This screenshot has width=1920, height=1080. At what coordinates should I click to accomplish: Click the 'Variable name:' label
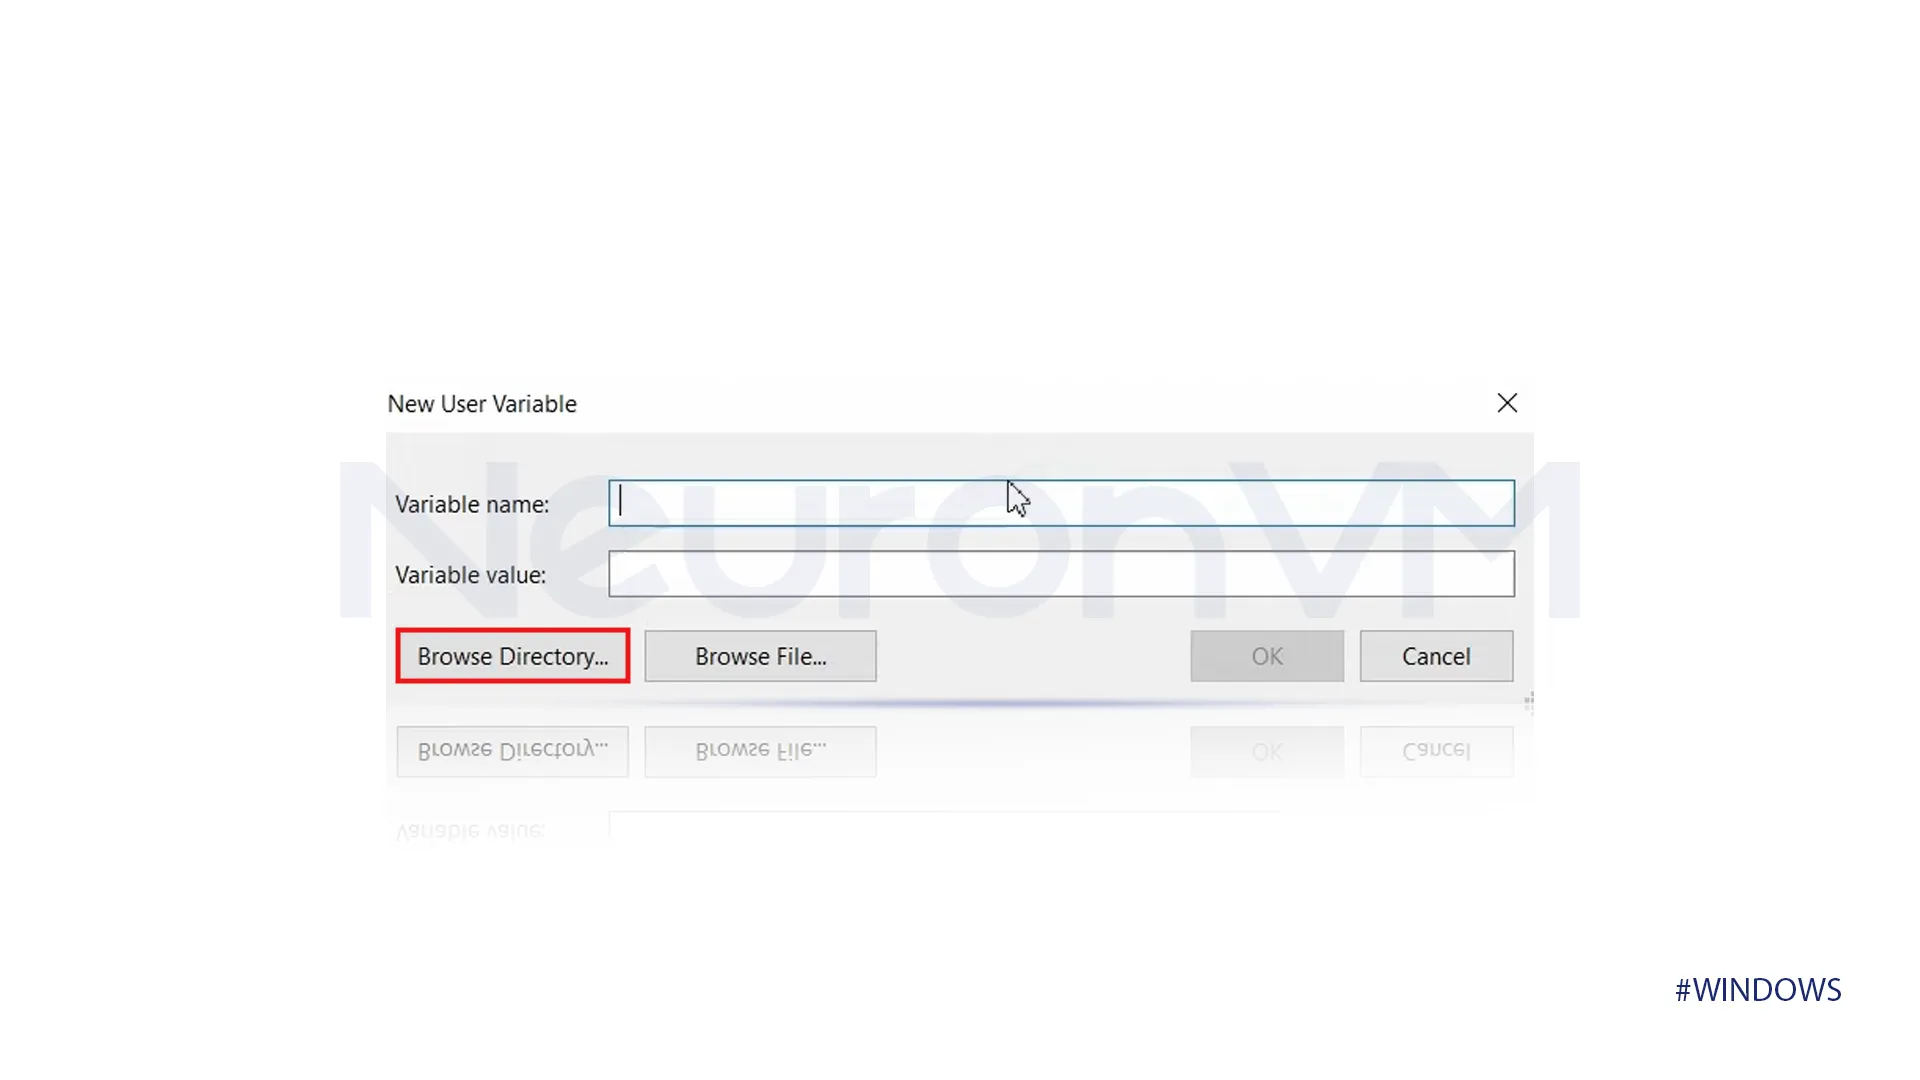point(472,504)
